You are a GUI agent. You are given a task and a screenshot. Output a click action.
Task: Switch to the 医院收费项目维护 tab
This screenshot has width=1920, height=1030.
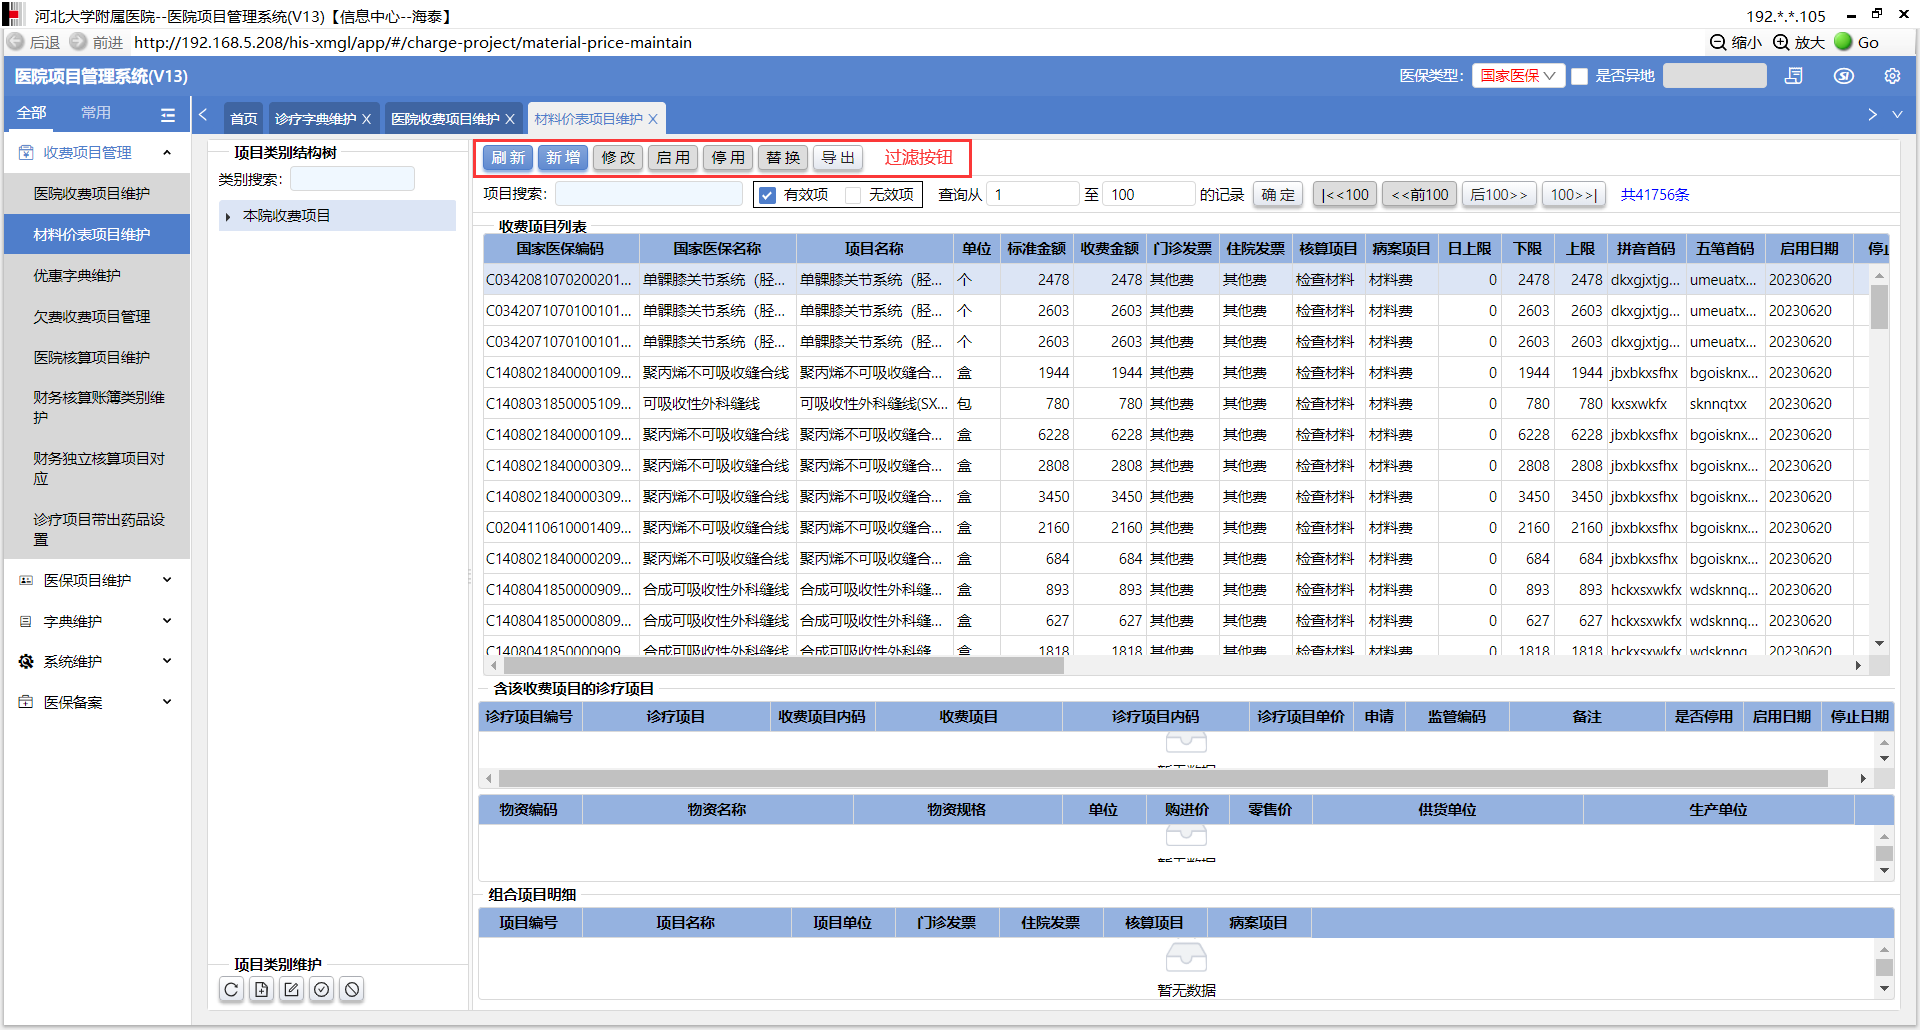pyautogui.click(x=445, y=119)
